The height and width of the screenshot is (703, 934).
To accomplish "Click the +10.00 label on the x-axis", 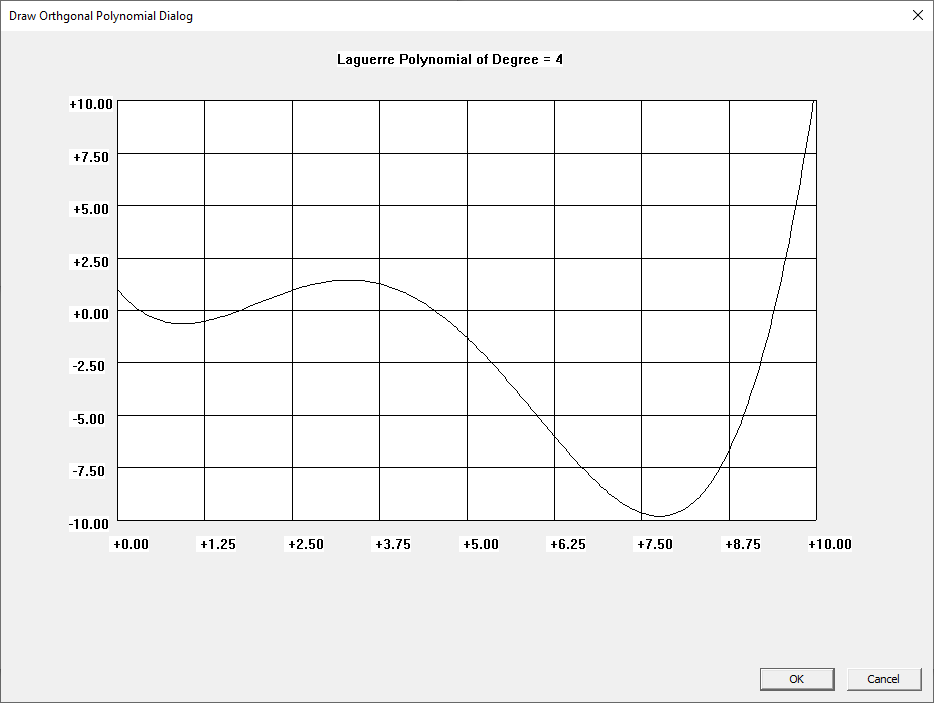I will coord(830,544).
